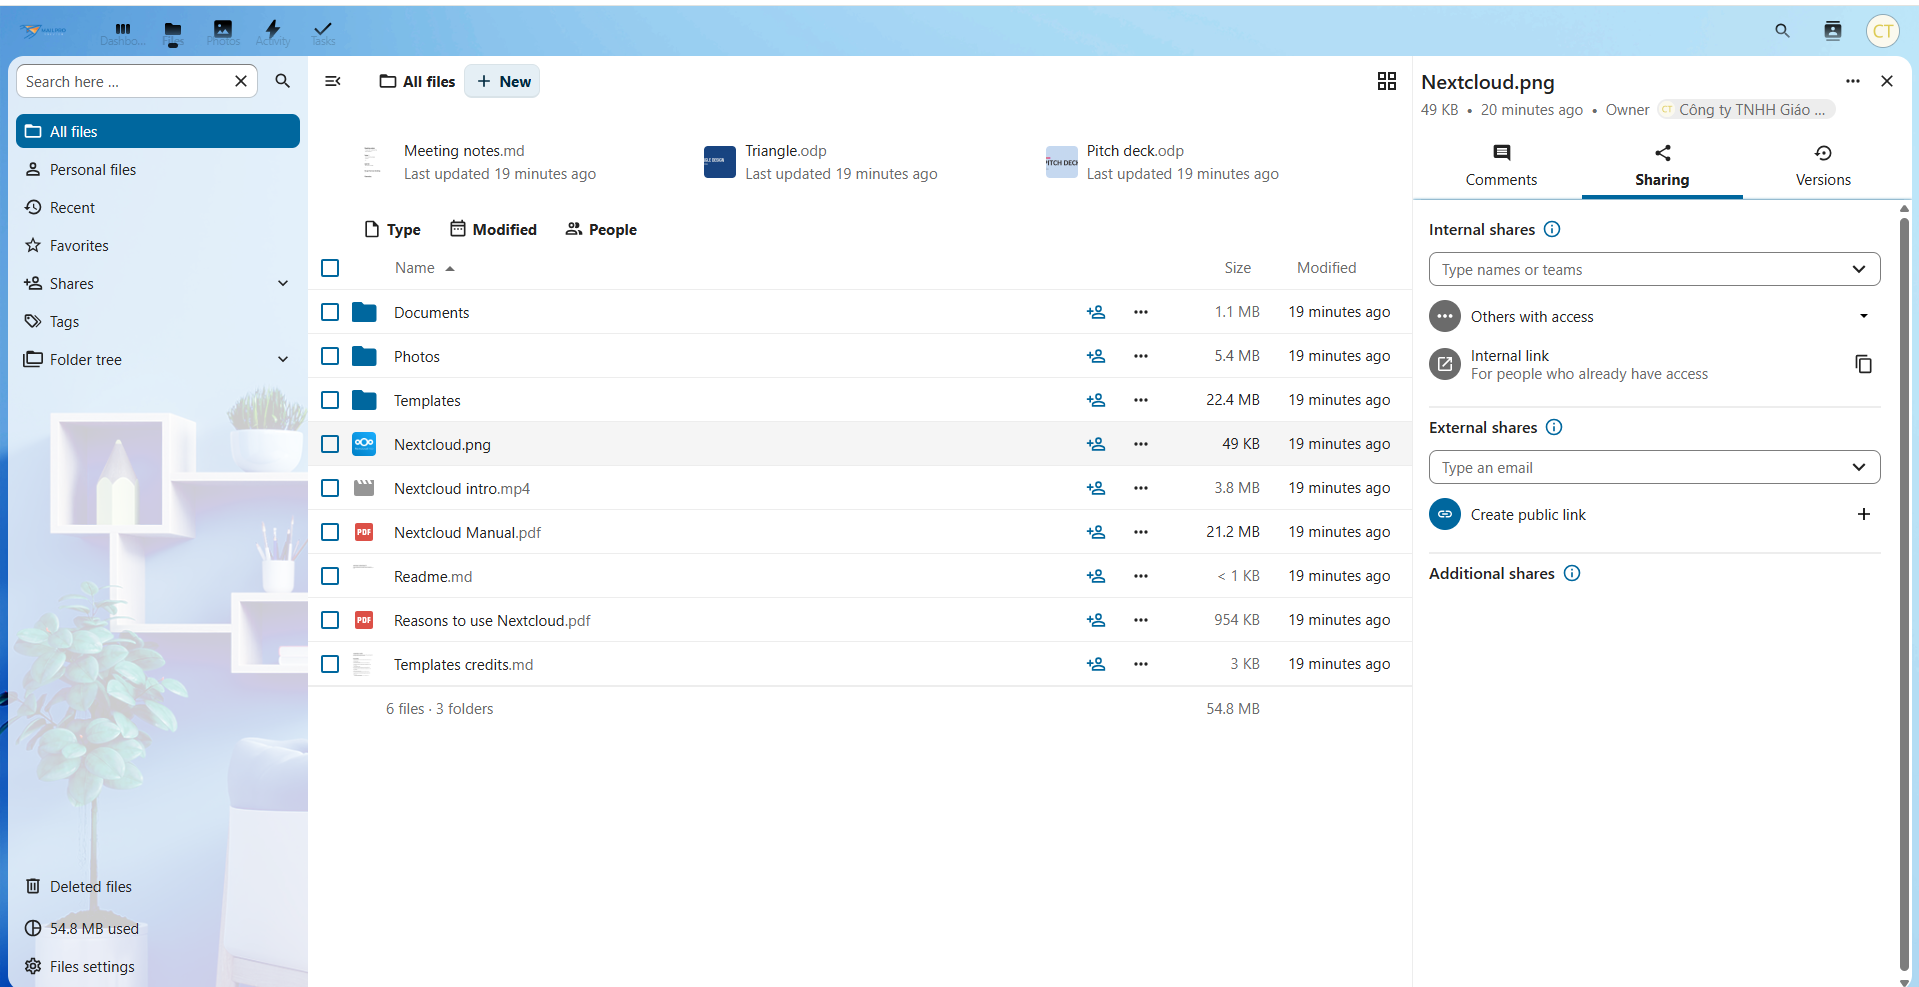
Task: Expand Others with access list
Action: tap(1863, 316)
